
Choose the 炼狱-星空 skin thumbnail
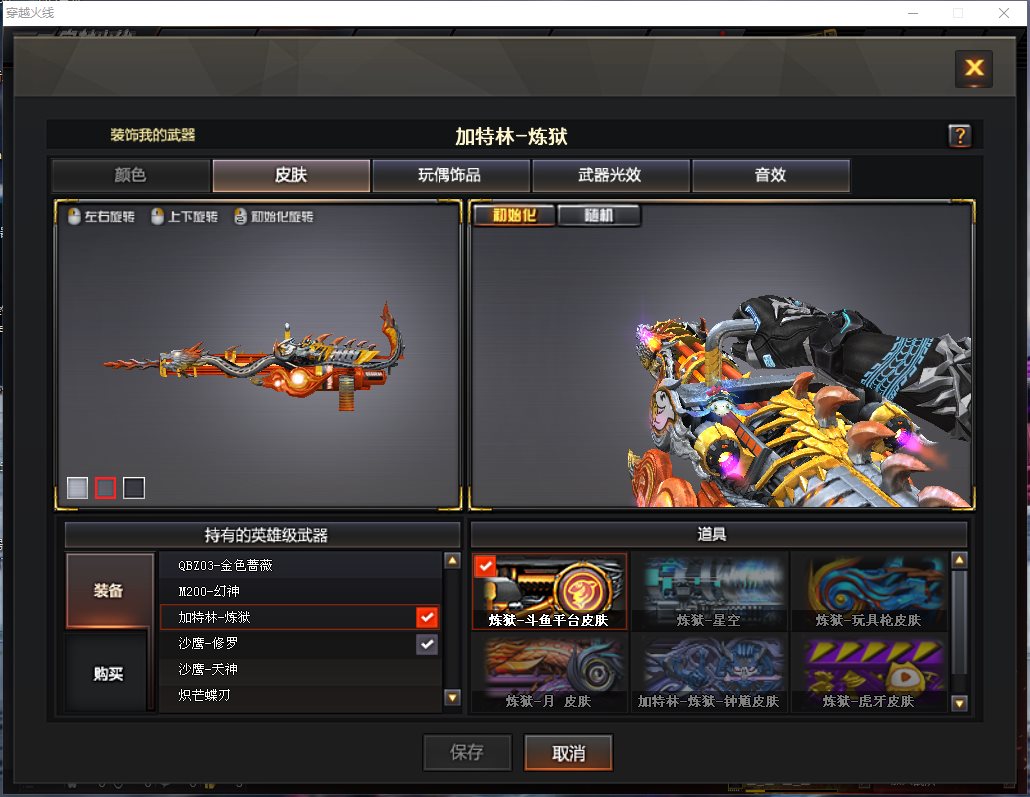(x=709, y=591)
